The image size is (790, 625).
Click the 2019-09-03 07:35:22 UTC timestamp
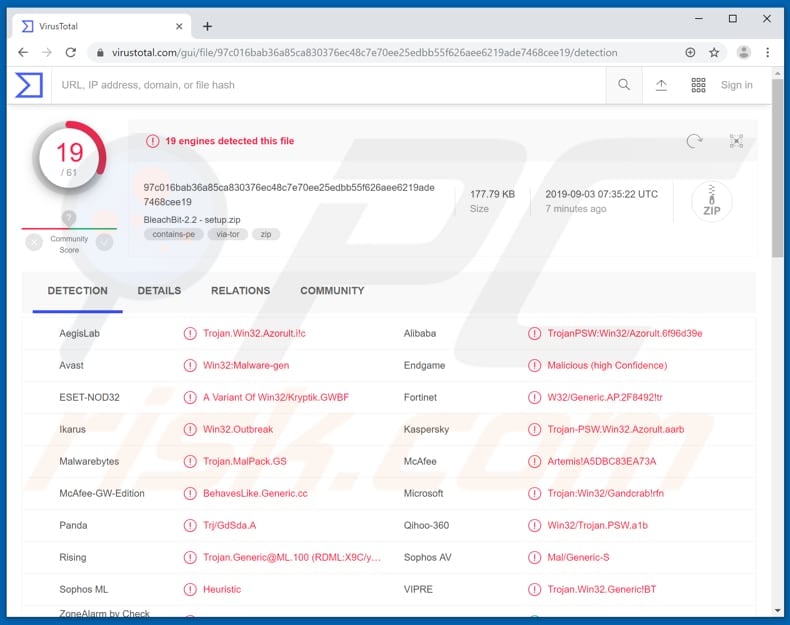pos(602,194)
